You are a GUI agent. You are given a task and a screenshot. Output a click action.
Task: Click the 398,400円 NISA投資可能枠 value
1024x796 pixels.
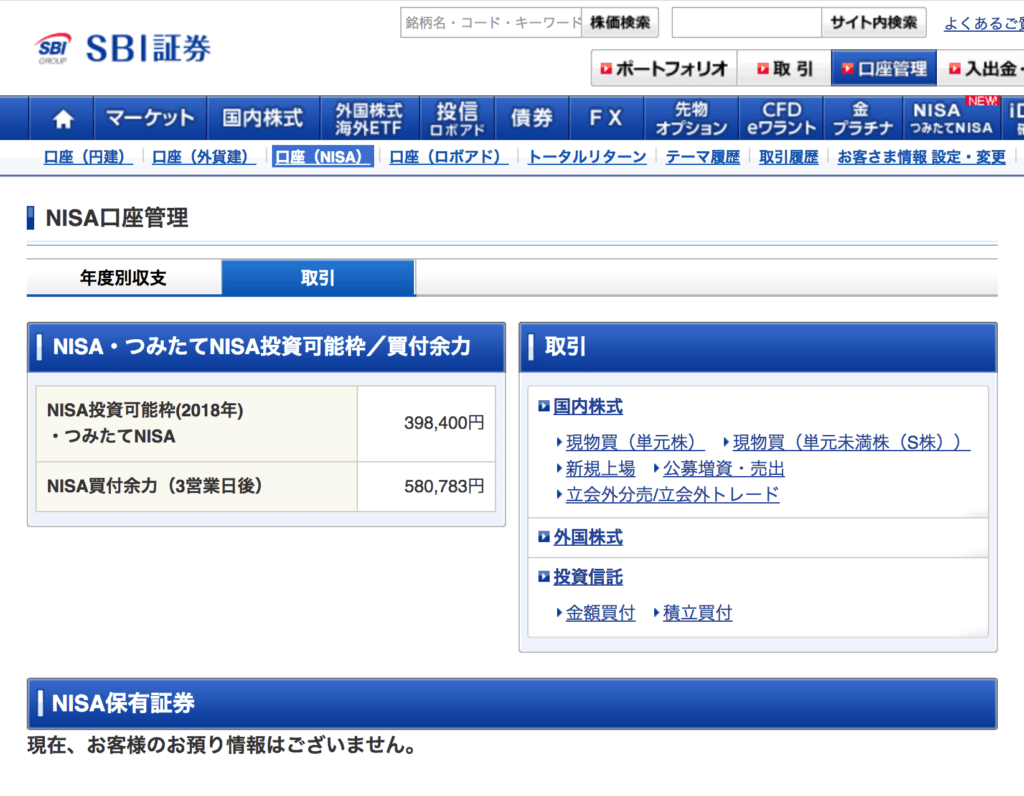[x=444, y=423]
